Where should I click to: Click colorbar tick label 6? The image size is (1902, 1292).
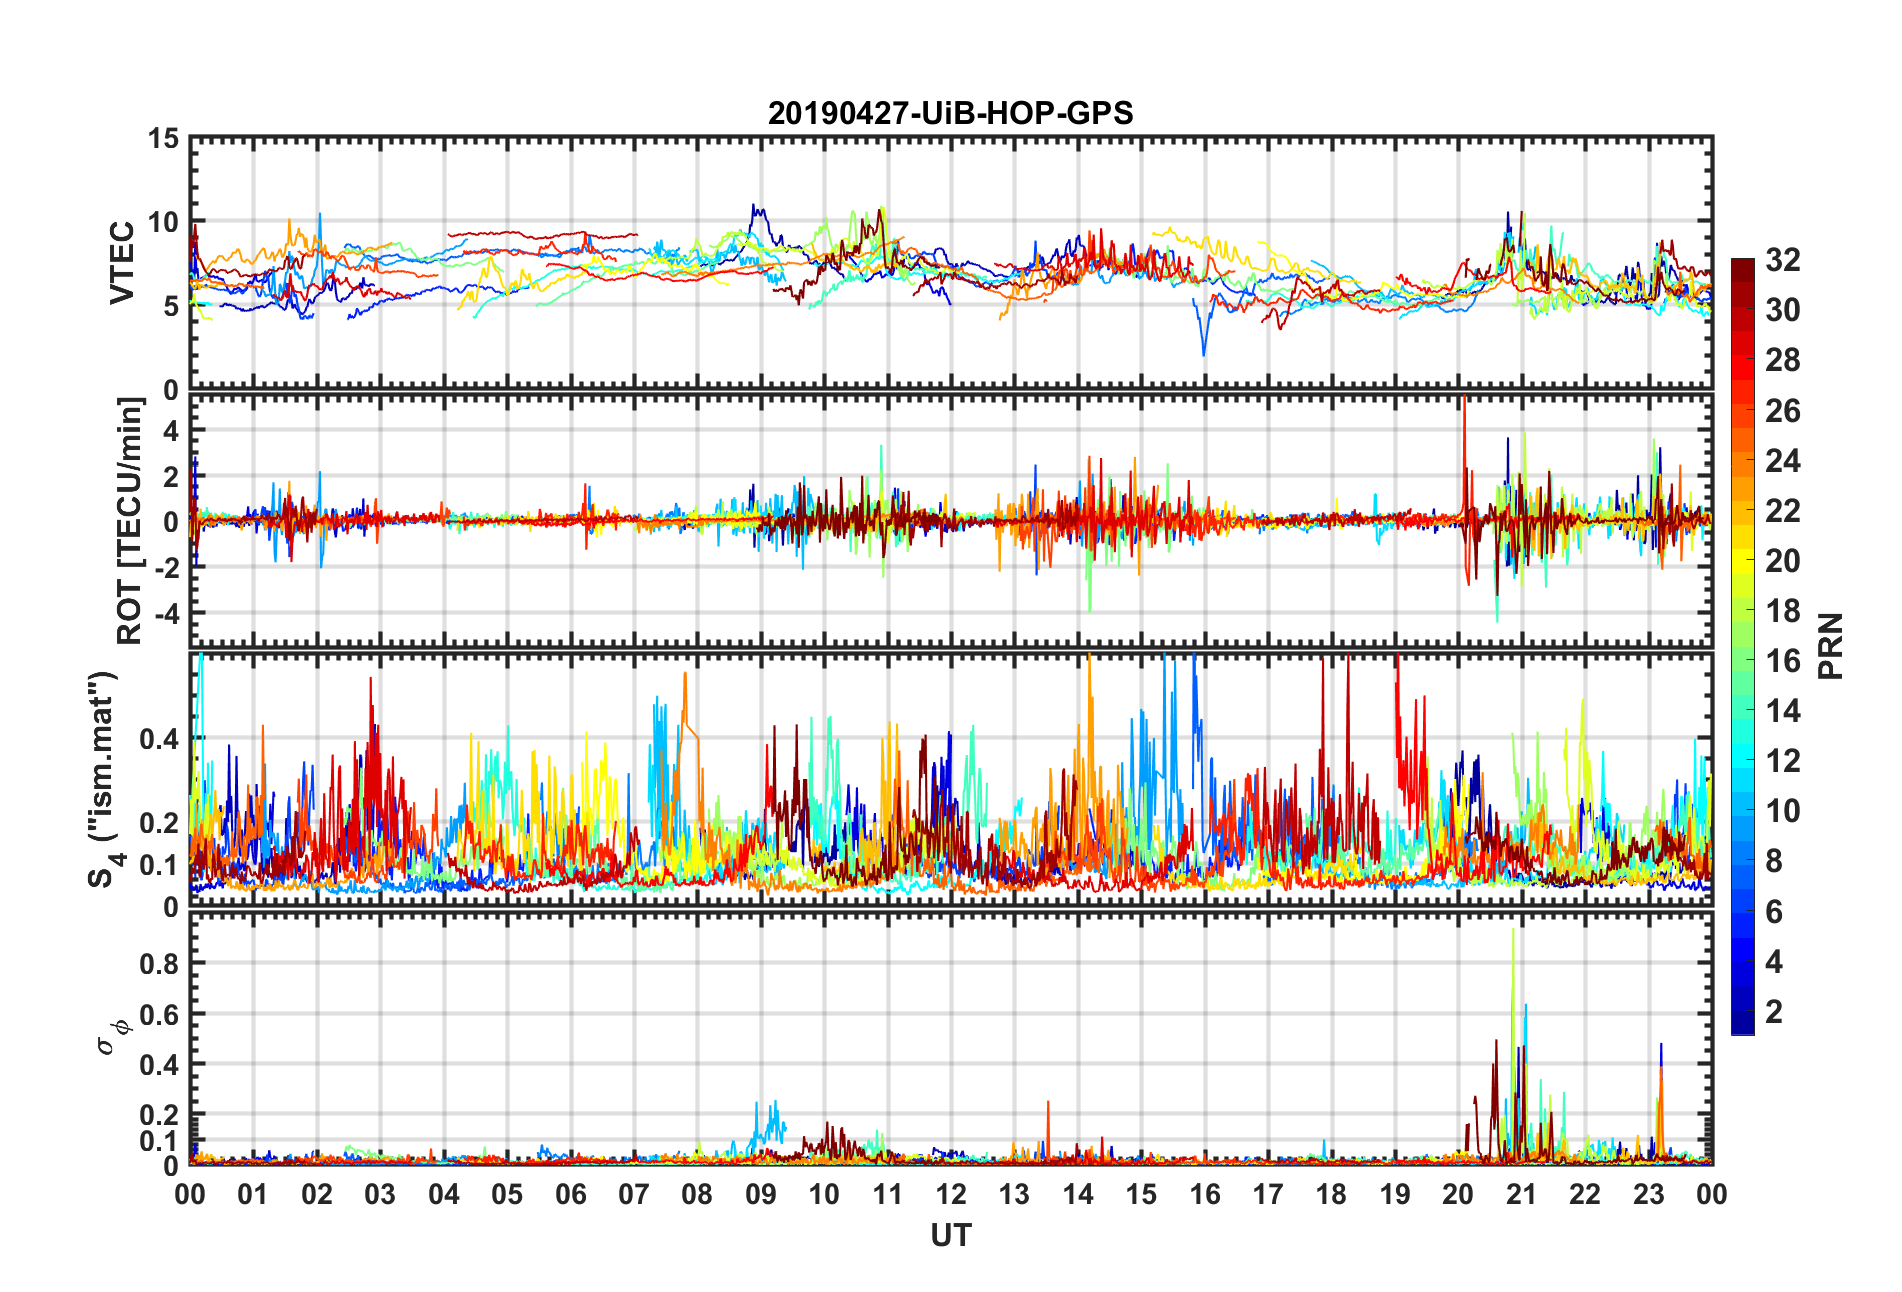1773,911
